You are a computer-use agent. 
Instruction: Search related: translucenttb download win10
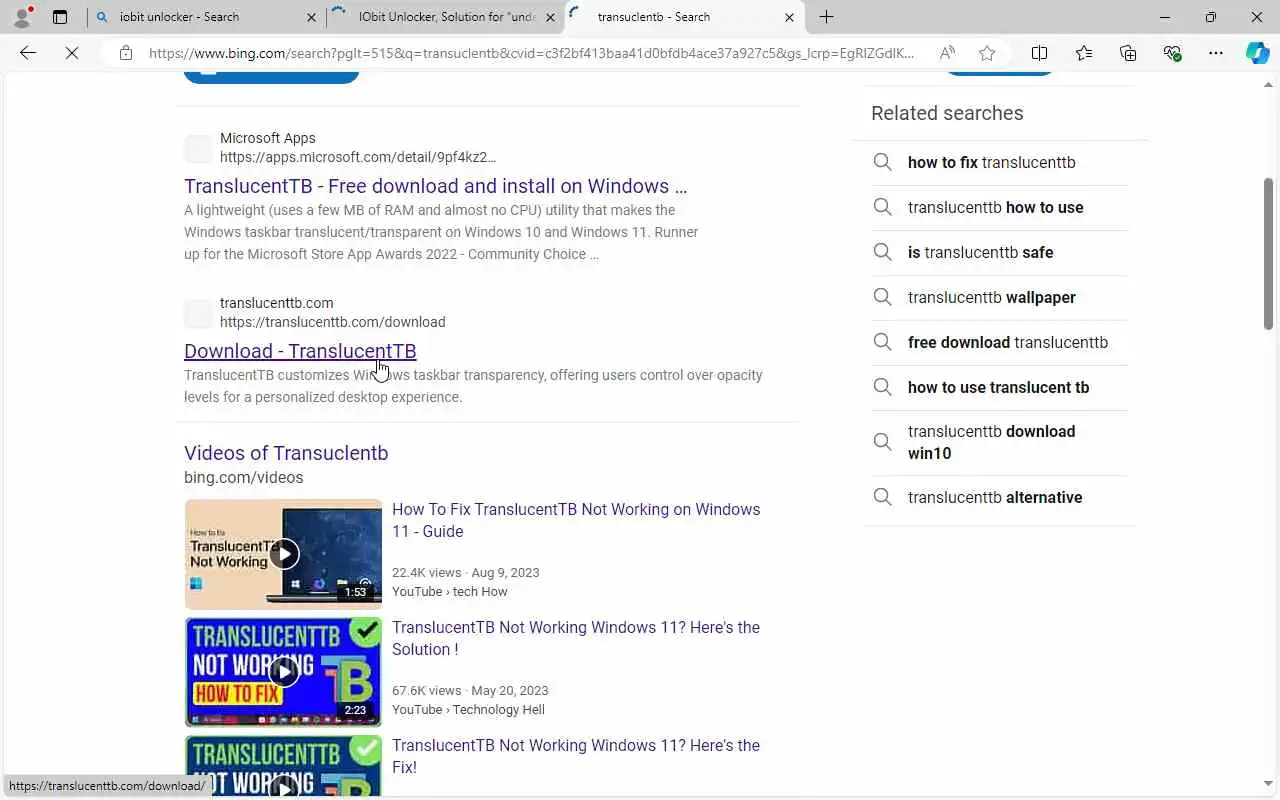tap(991, 442)
